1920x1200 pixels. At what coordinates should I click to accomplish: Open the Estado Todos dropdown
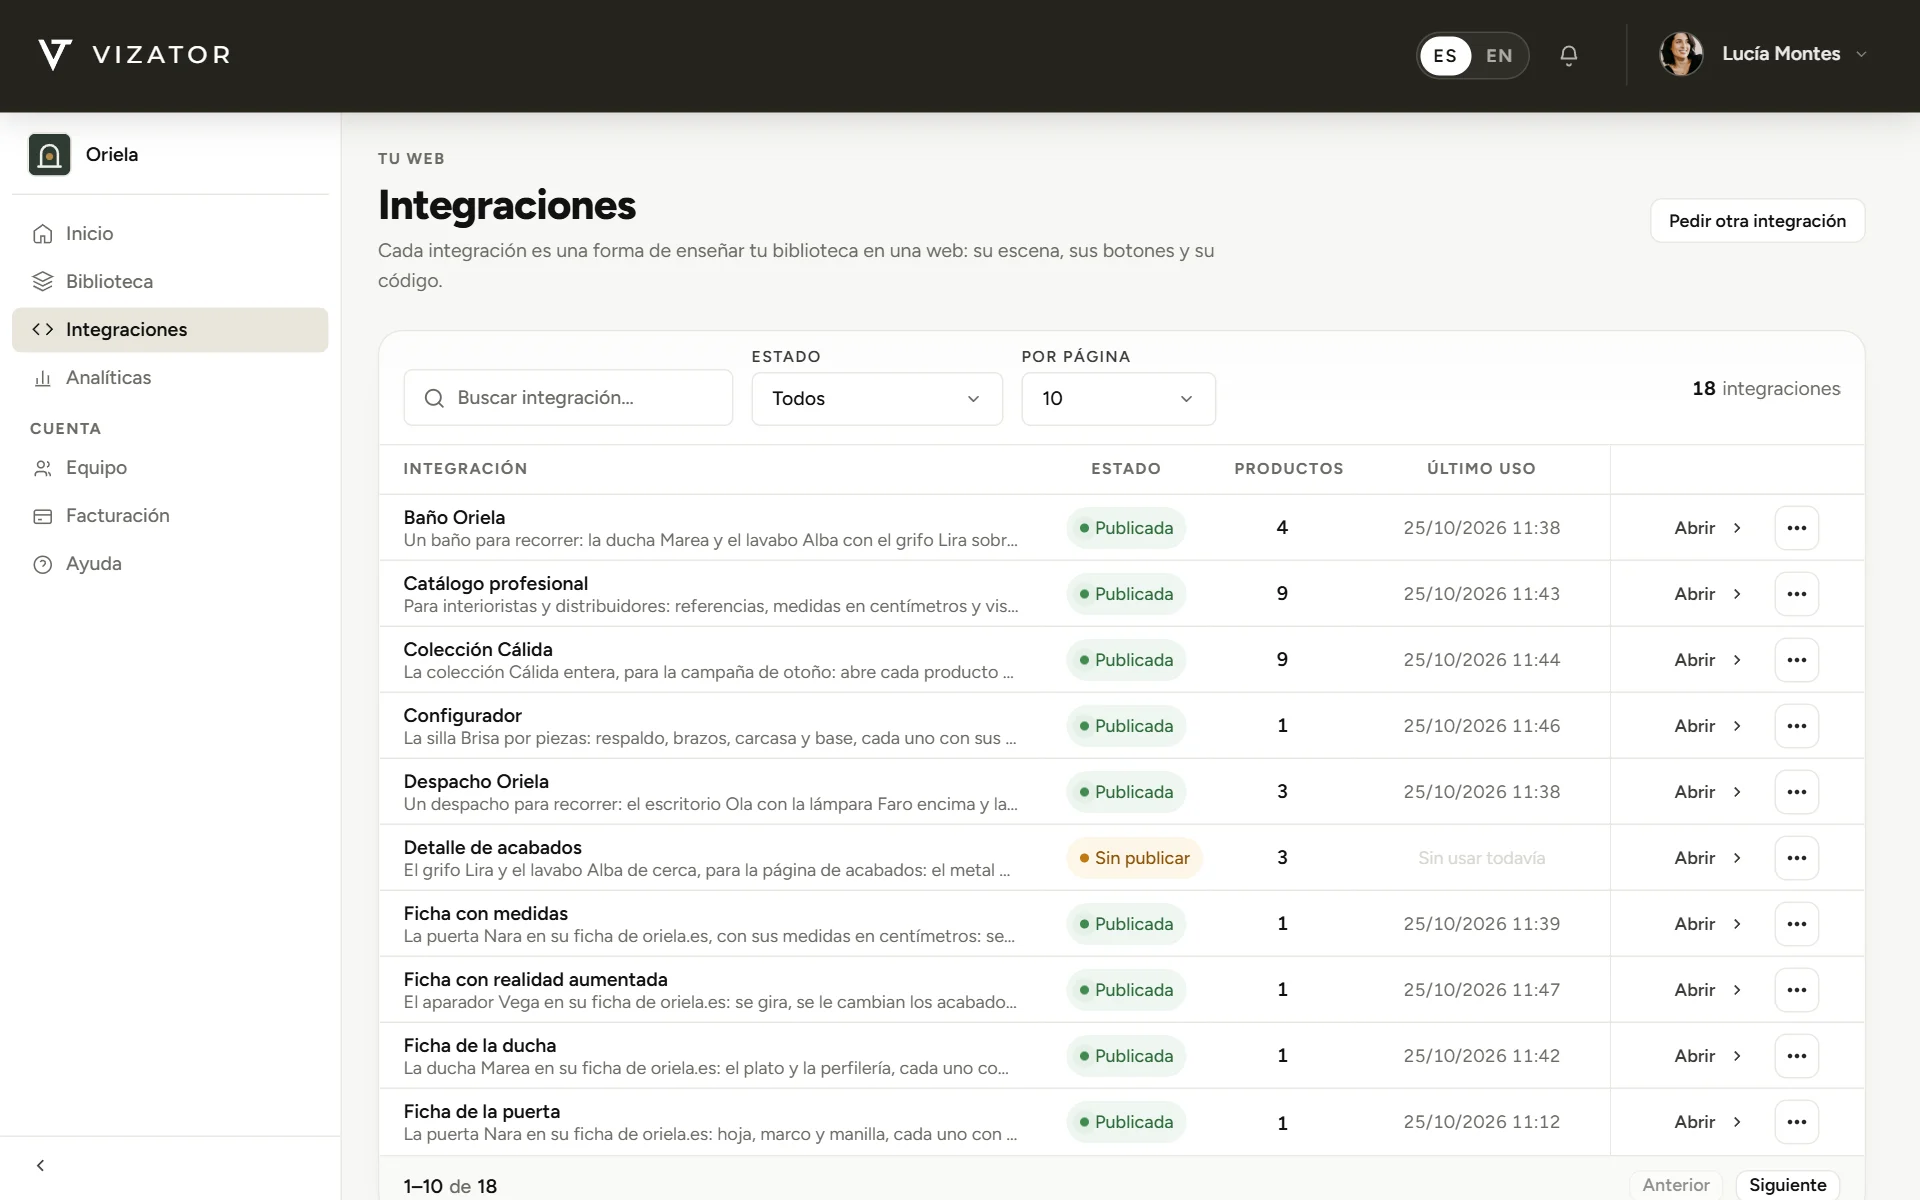877,399
